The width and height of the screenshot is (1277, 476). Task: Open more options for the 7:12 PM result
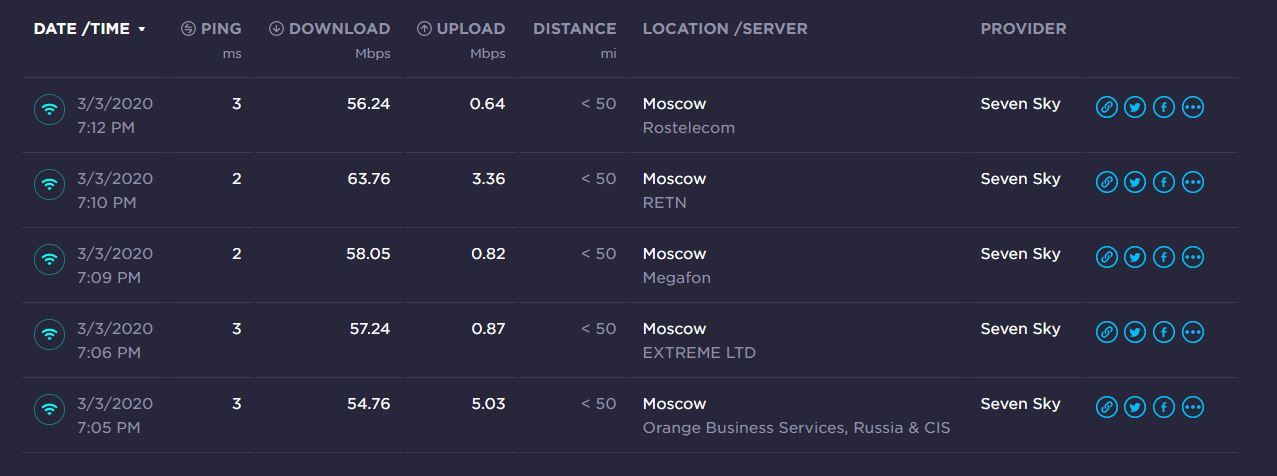1192,107
